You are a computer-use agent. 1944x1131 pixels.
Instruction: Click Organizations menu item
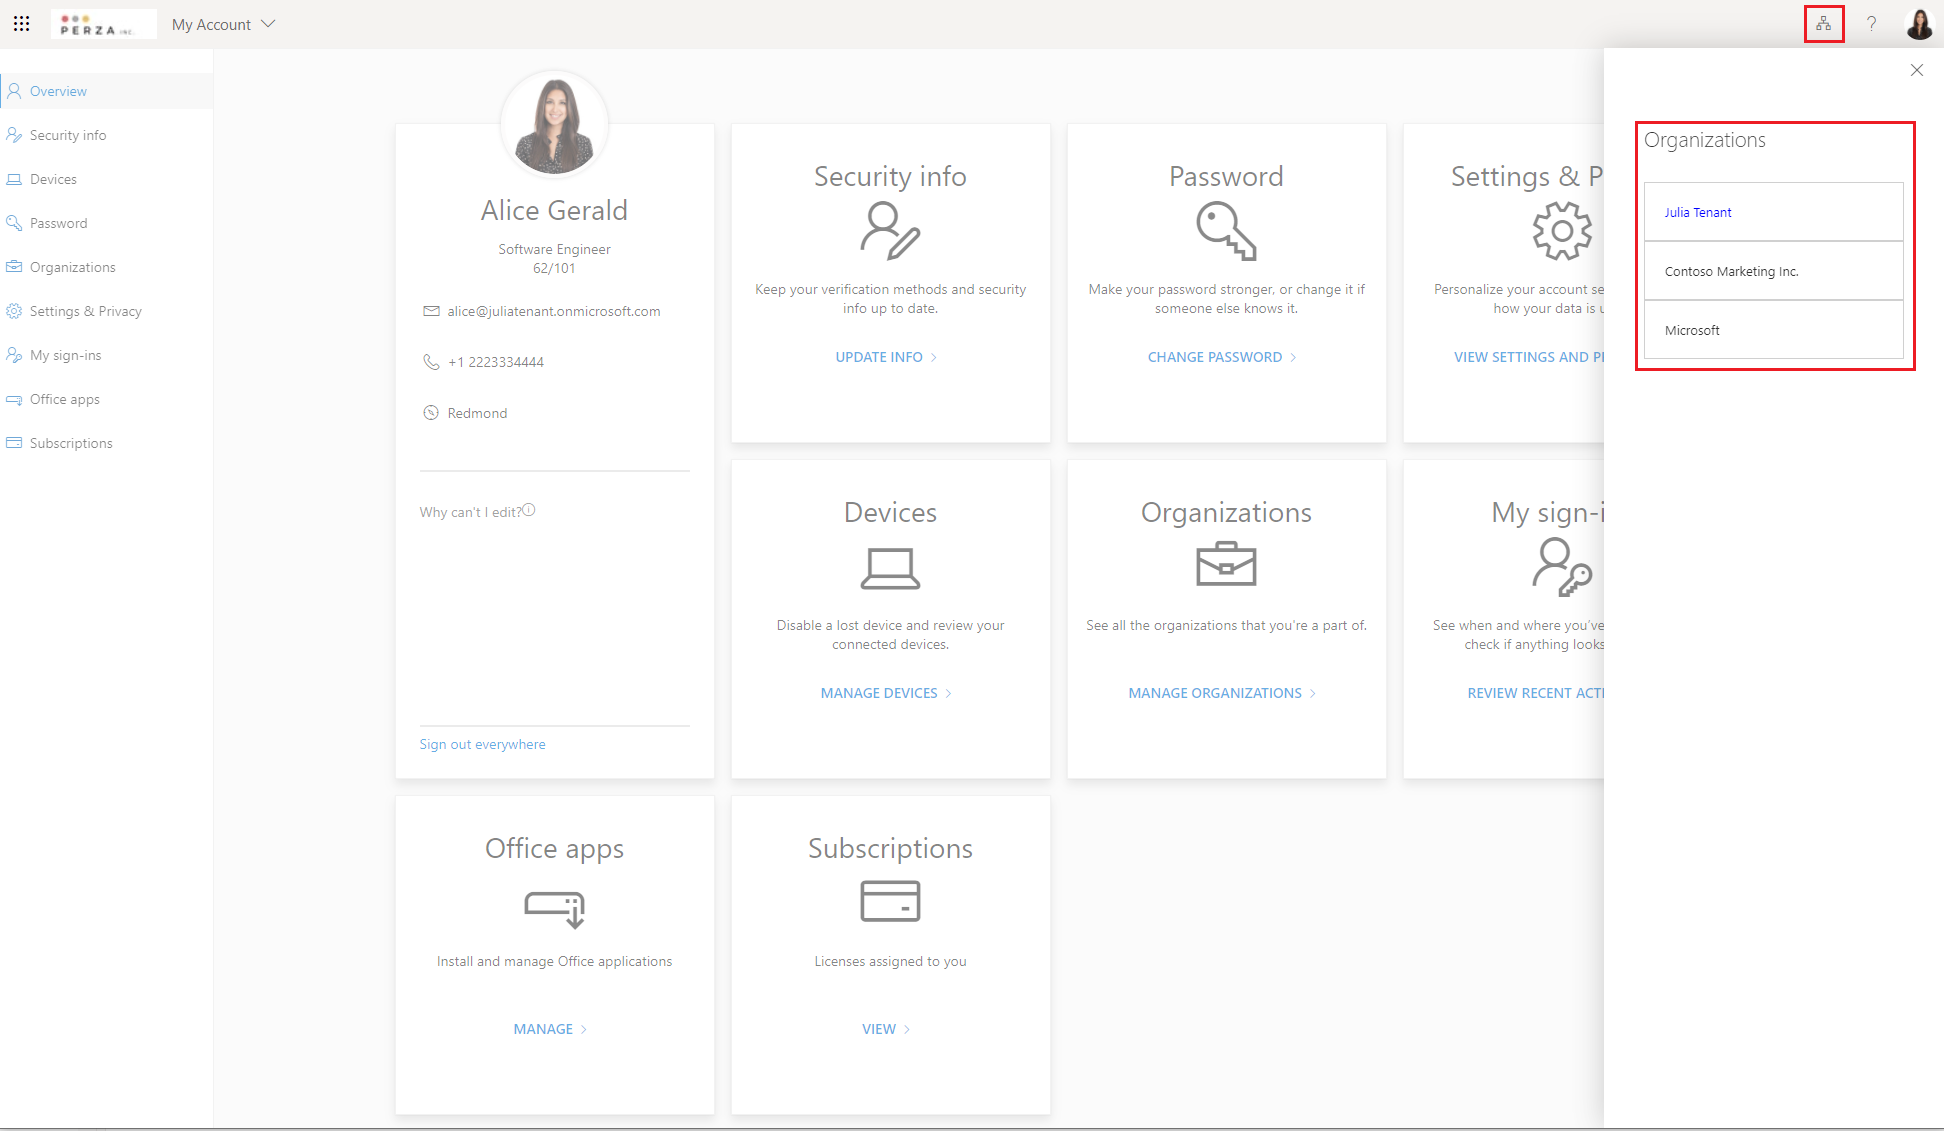click(73, 267)
